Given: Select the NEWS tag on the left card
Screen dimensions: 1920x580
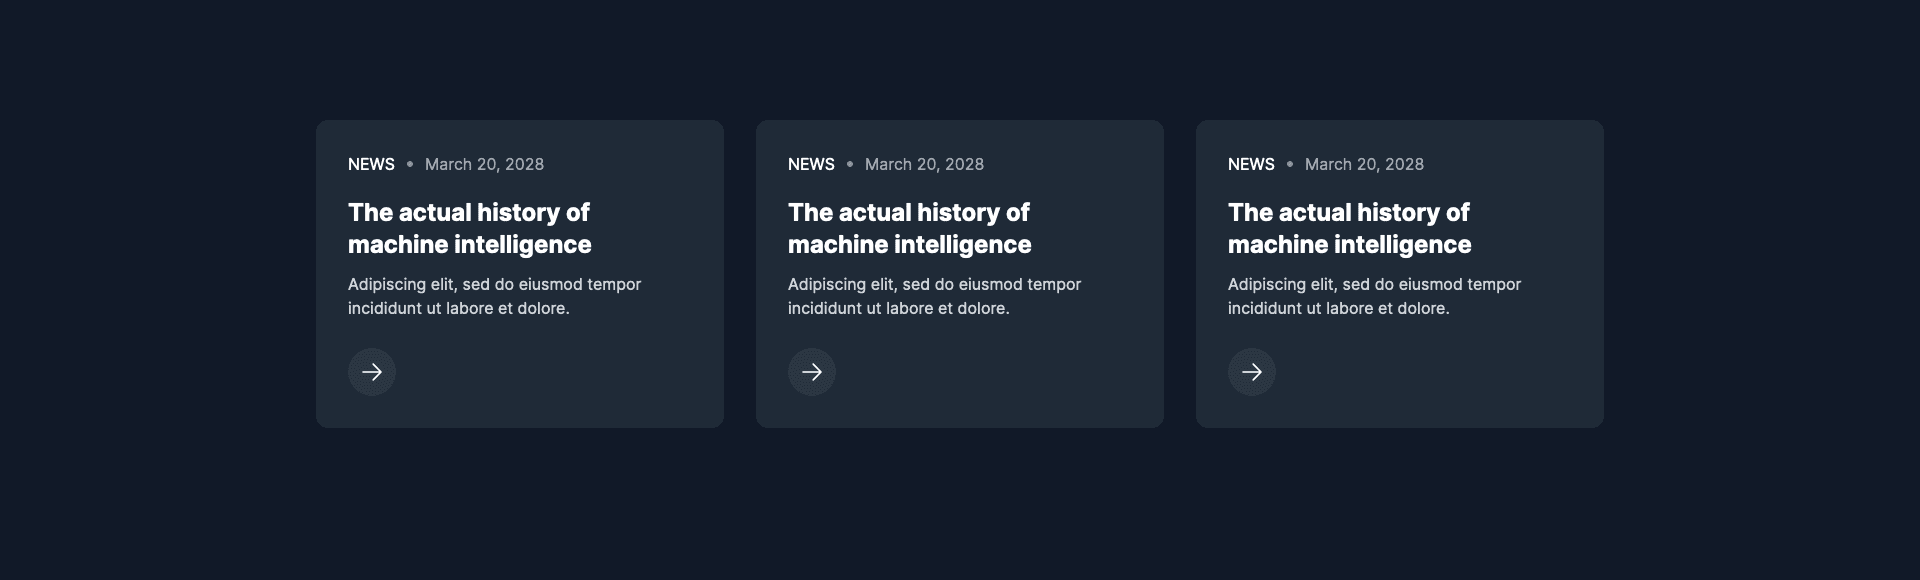Looking at the screenshot, I should [371, 164].
